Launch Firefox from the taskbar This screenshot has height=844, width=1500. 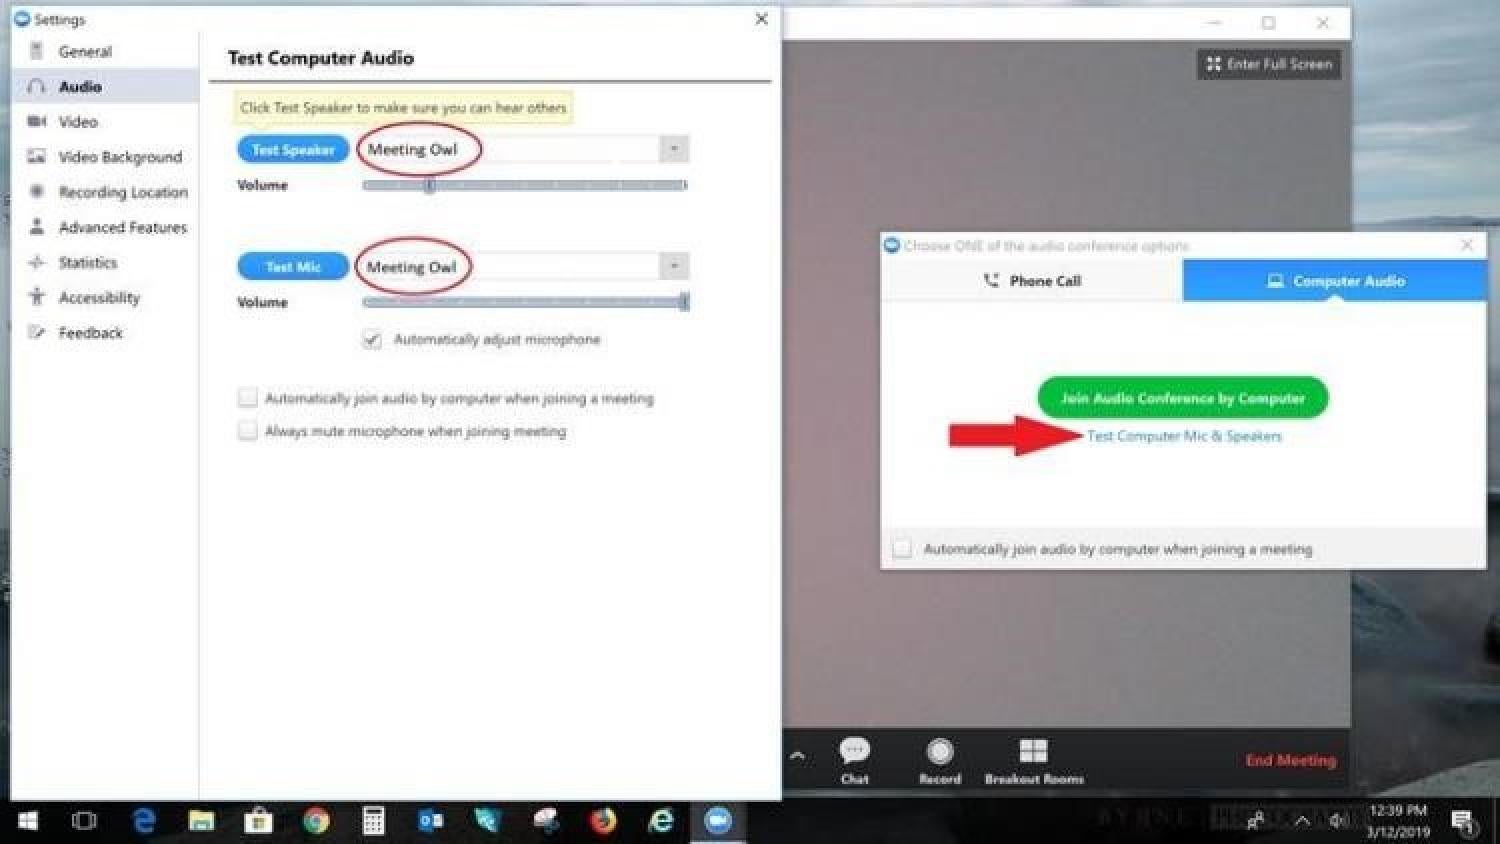(603, 821)
